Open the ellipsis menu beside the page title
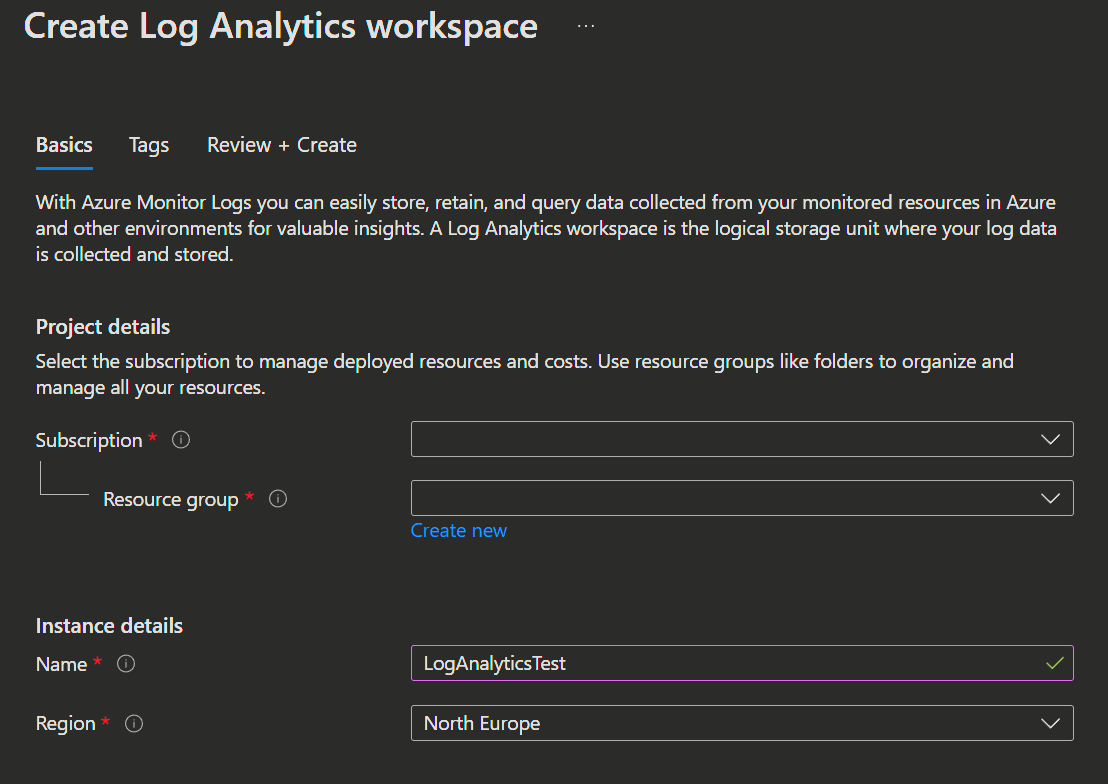Screen dimensions: 1108x784 [586, 26]
